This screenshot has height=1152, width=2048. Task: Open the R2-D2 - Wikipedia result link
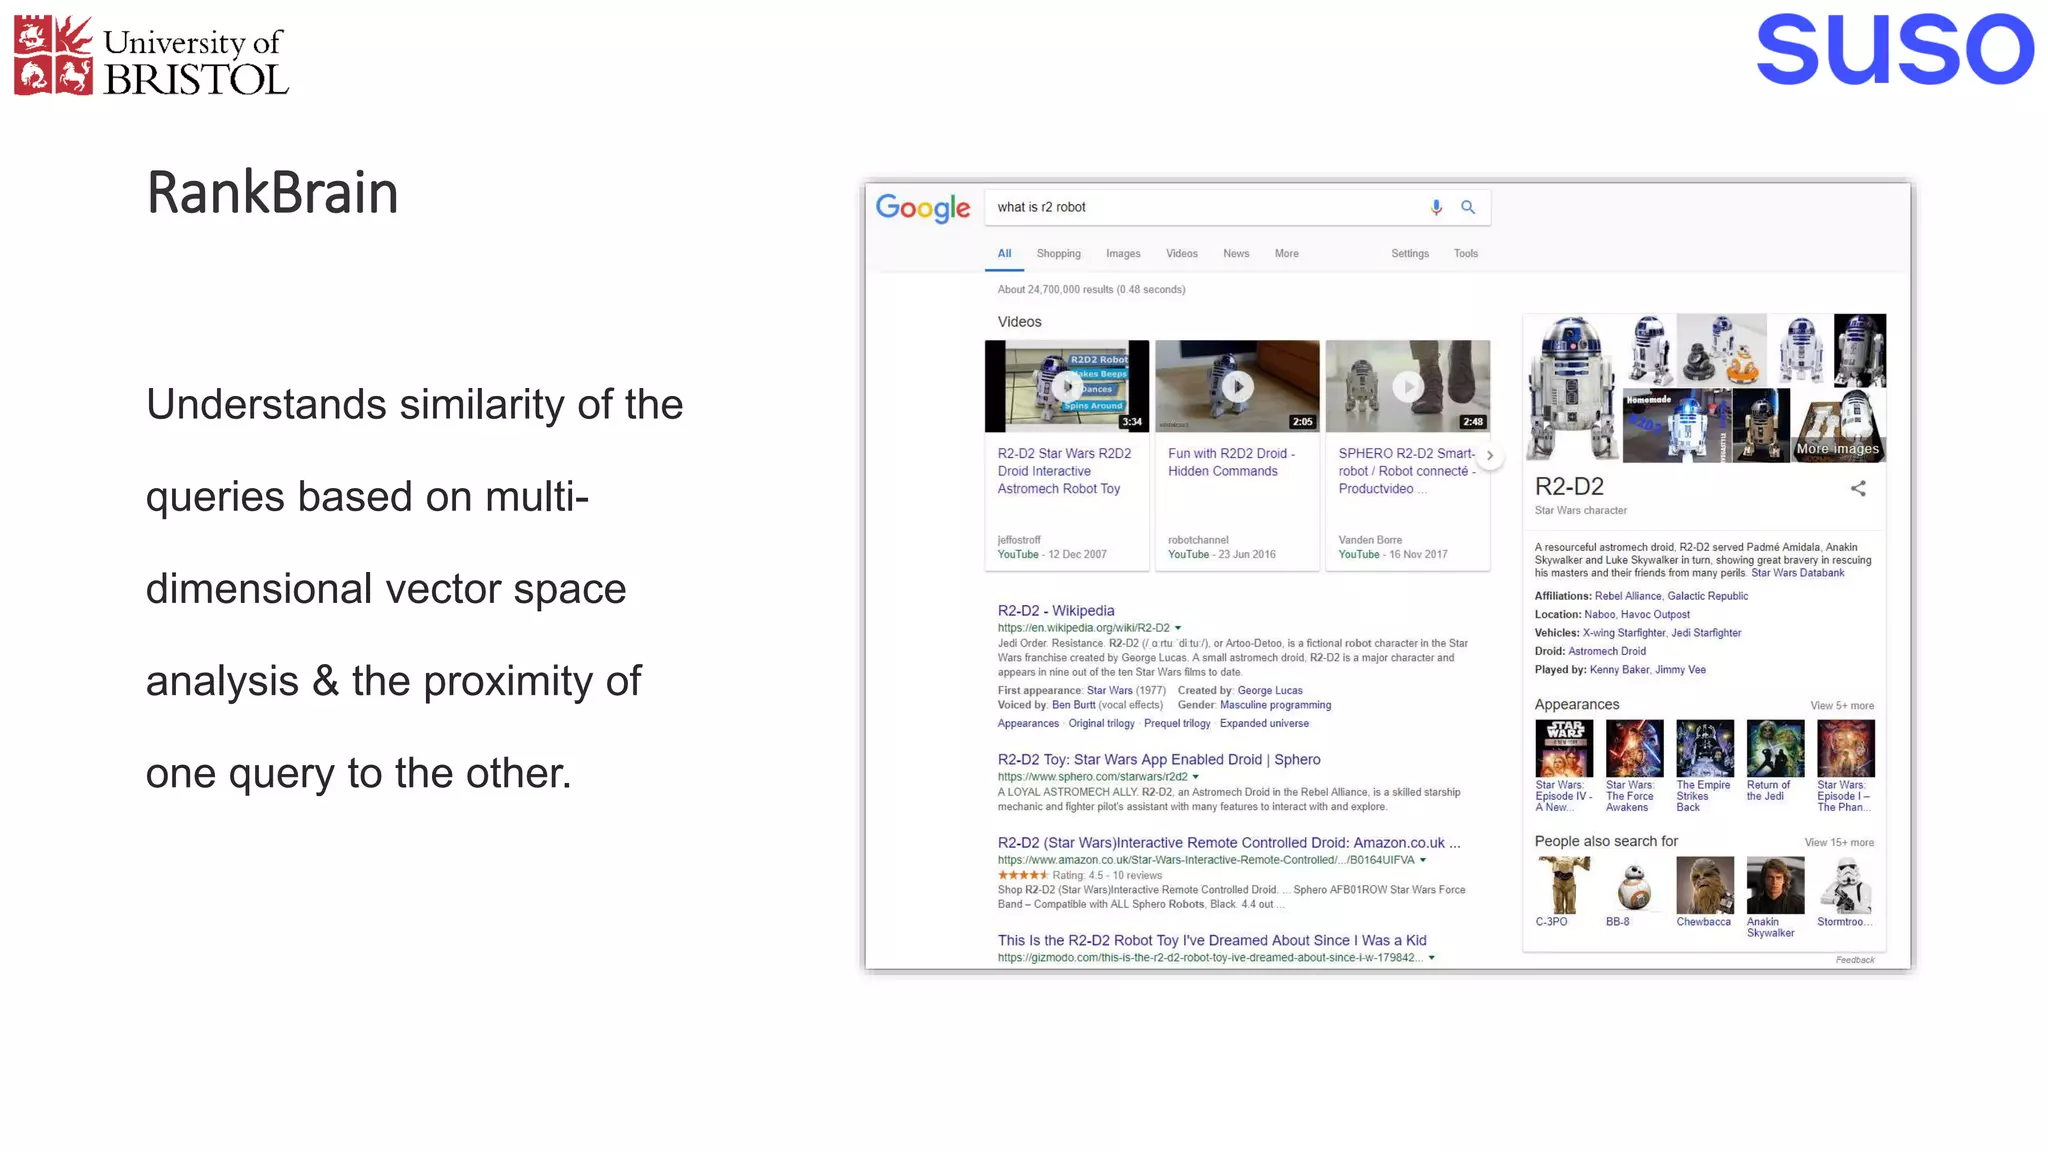tap(1055, 610)
